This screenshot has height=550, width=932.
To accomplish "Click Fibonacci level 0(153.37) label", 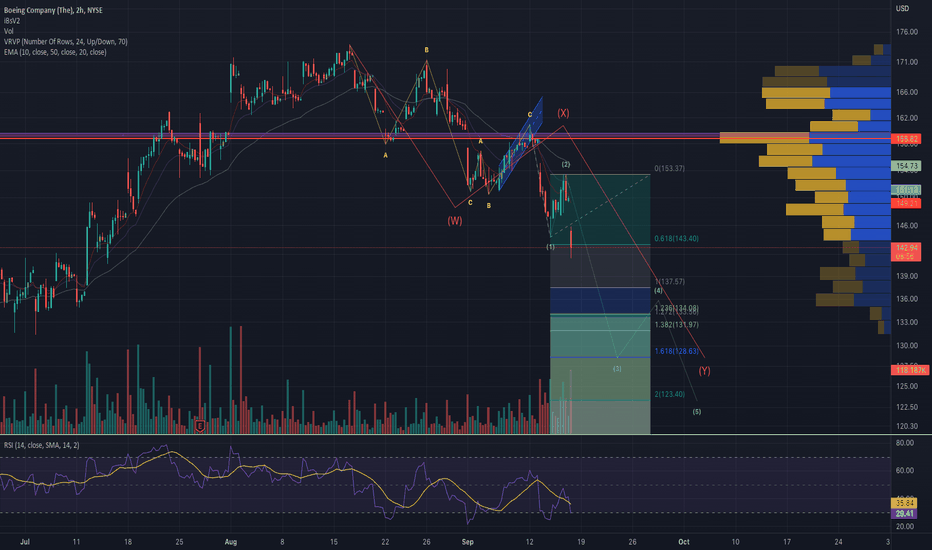I will point(669,169).
